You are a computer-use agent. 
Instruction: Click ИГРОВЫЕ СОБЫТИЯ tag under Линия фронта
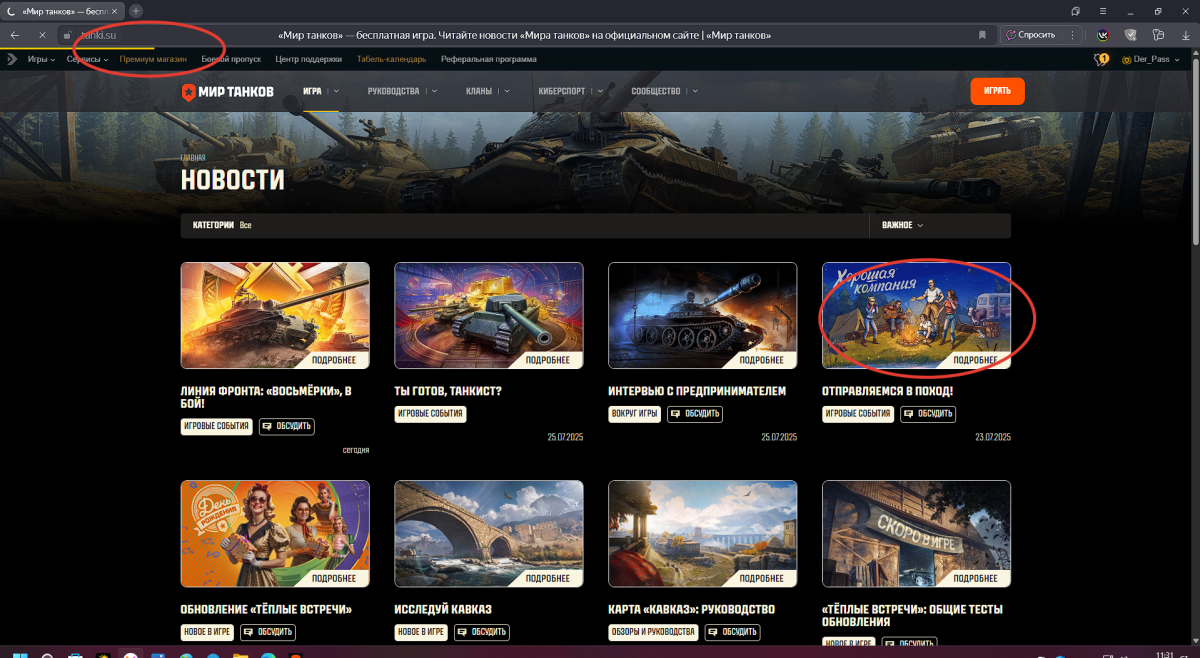(x=216, y=426)
